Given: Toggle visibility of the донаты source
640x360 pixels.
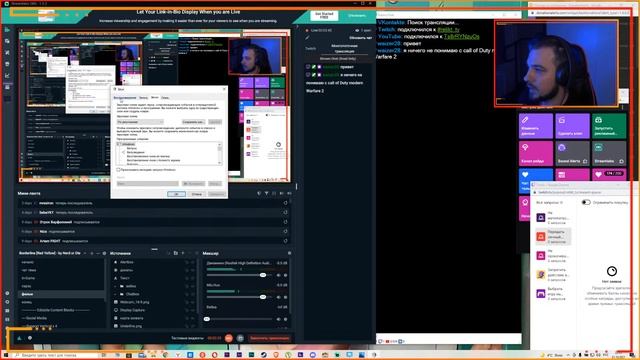Looking at the screenshot, I should (193, 270).
